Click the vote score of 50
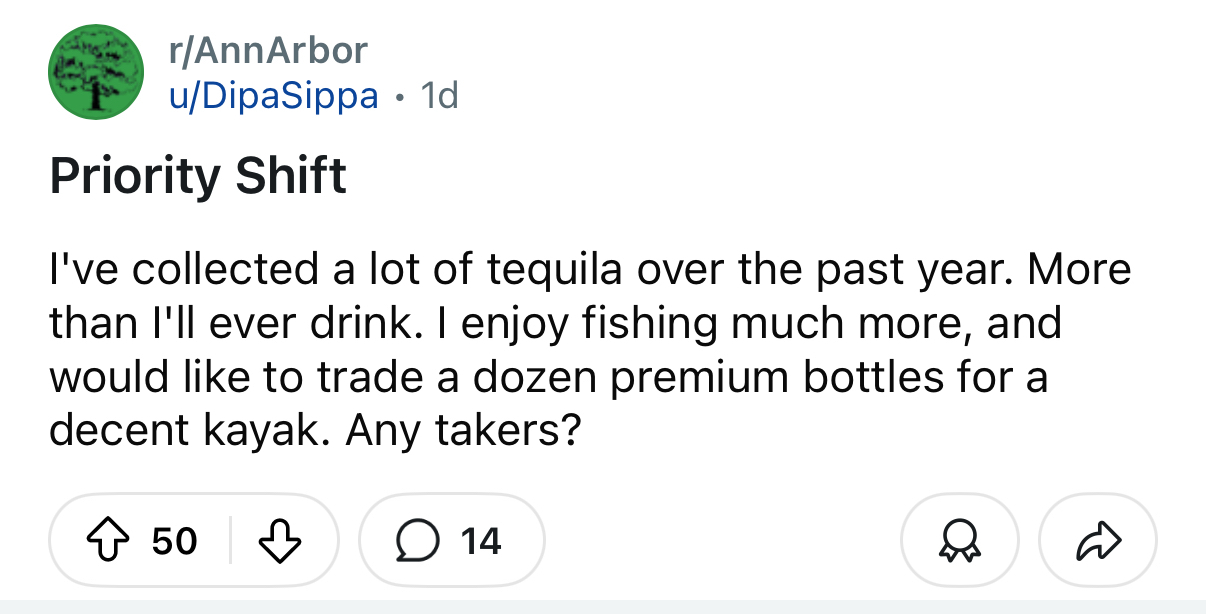The image size is (1206, 614). (174, 541)
